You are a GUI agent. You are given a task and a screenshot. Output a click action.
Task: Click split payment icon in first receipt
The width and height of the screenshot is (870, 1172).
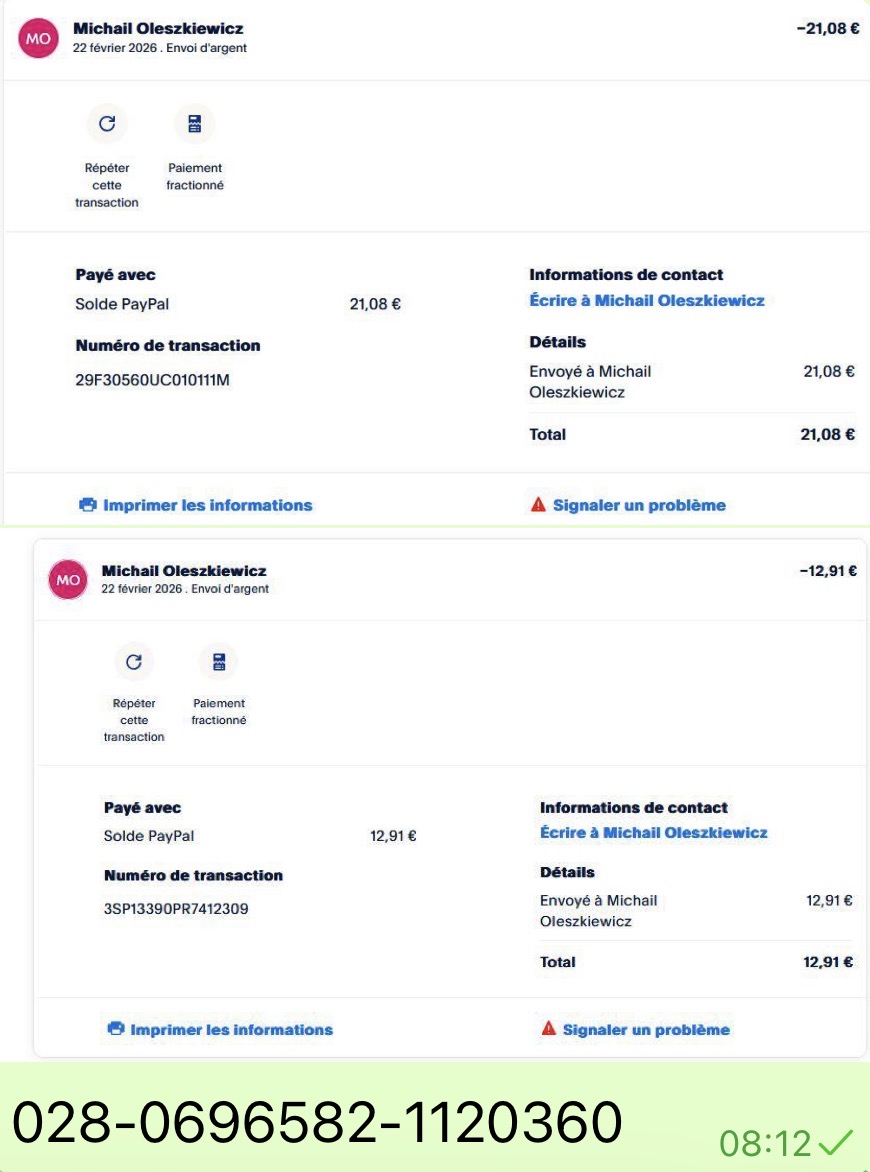coord(194,124)
